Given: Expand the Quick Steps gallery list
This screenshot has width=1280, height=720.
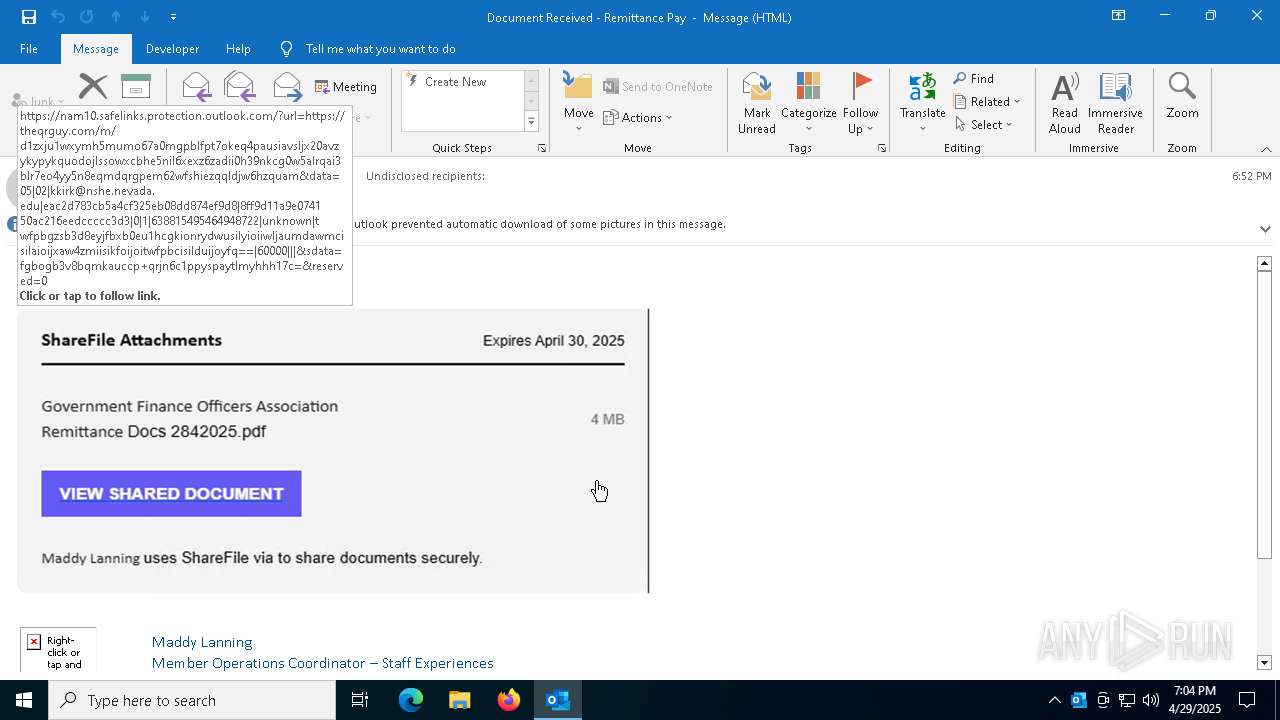Looking at the screenshot, I should tap(531, 122).
